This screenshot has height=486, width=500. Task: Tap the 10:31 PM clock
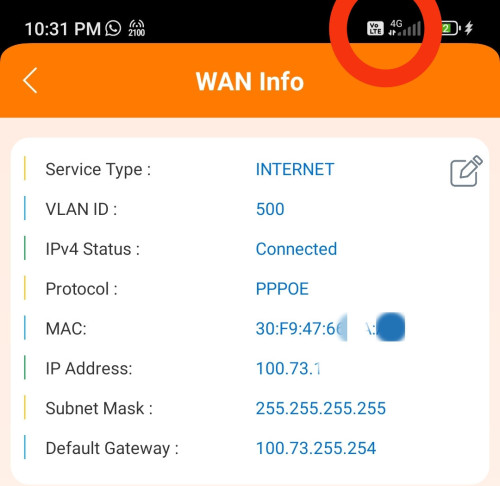click(x=63, y=29)
